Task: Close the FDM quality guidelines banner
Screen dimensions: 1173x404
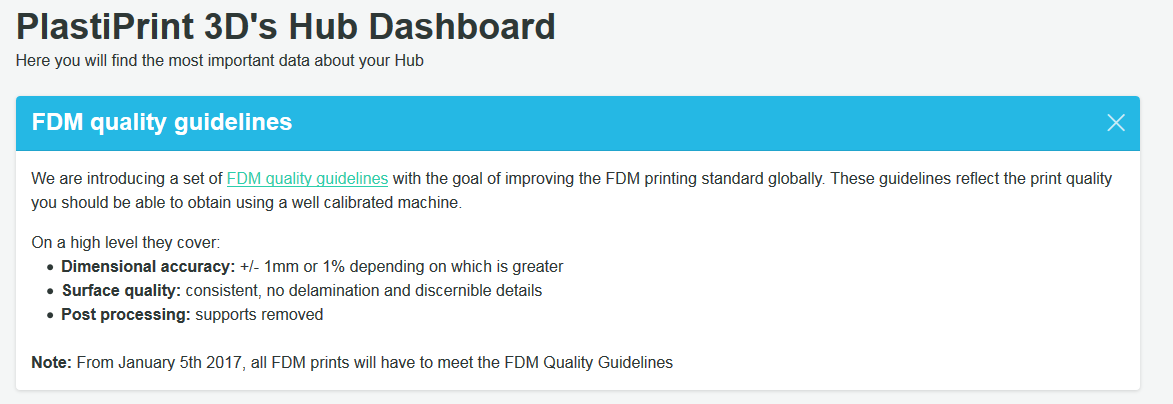Action: point(1116,123)
